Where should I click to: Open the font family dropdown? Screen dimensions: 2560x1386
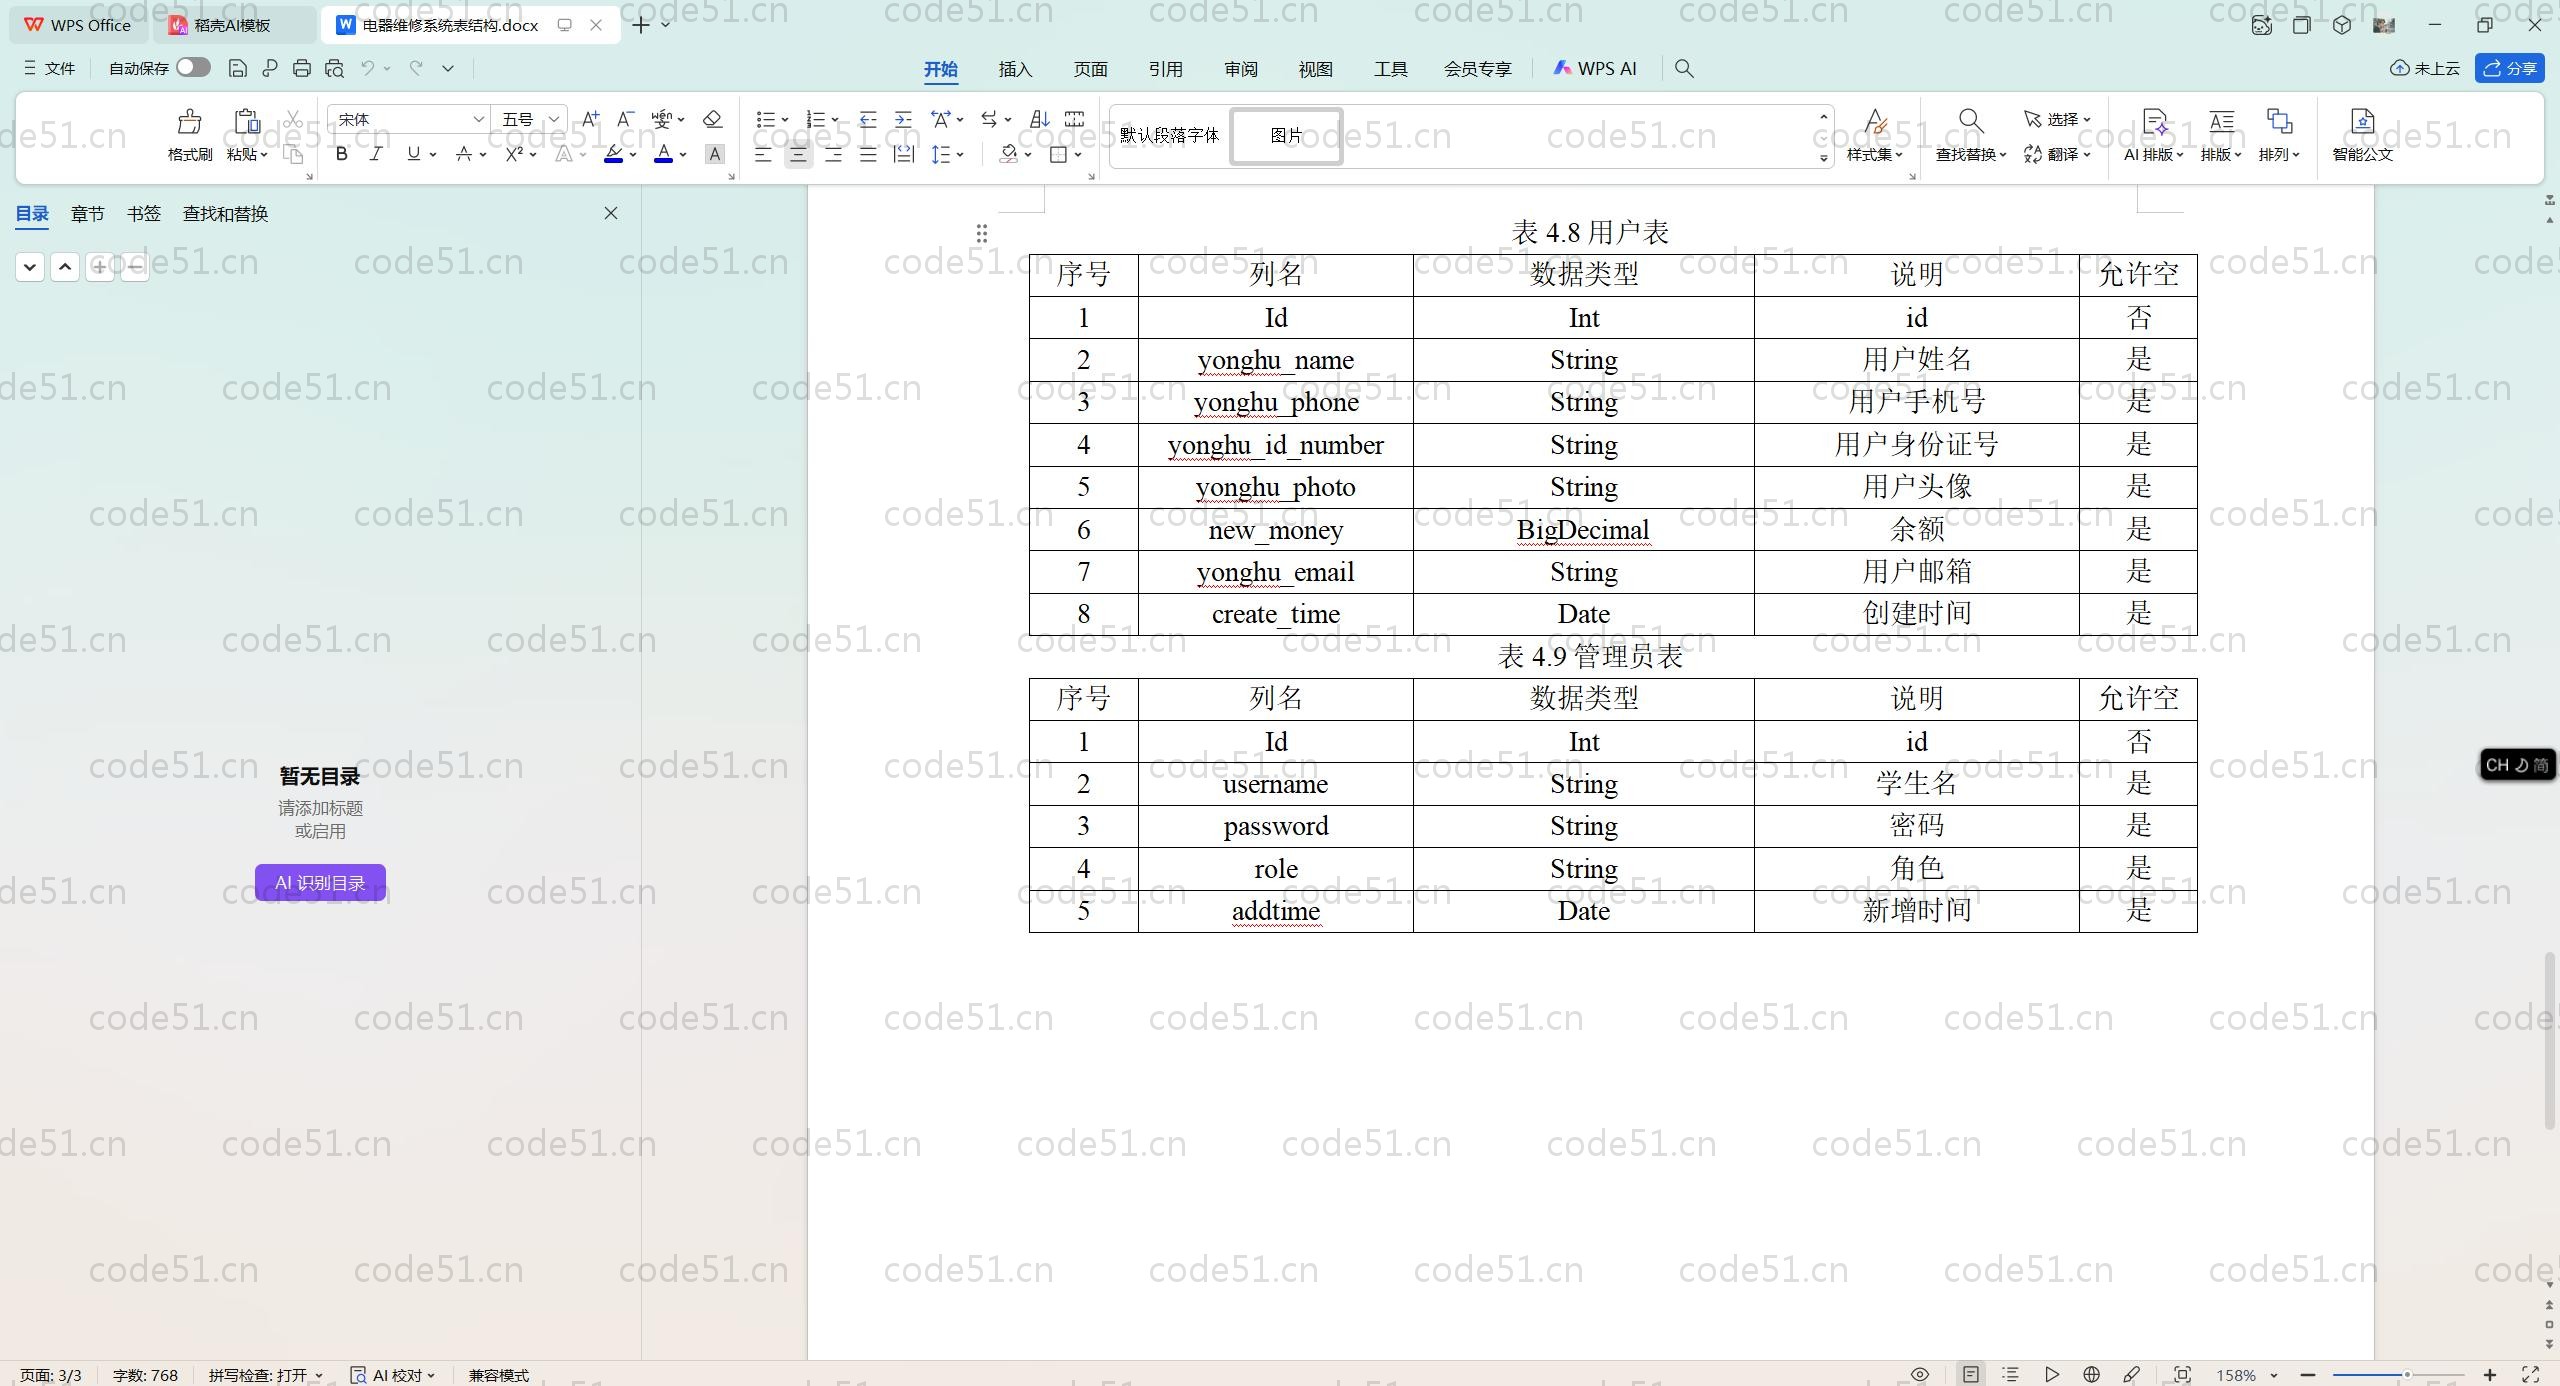pos(479,119)
